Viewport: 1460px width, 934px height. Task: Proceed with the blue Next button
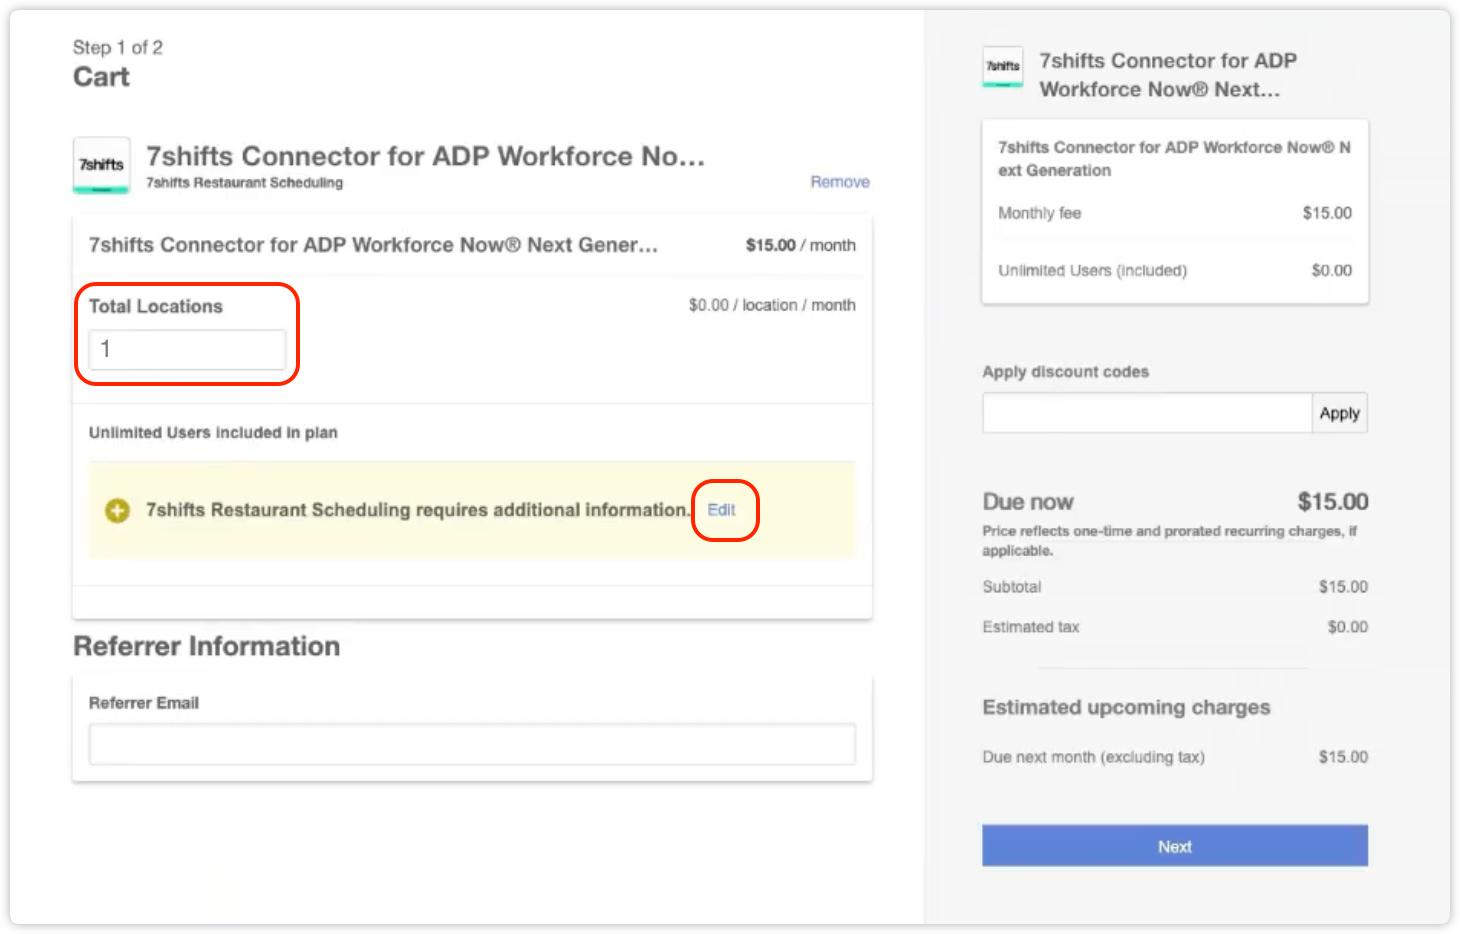pyautogui.click(x=1174, y=846)
